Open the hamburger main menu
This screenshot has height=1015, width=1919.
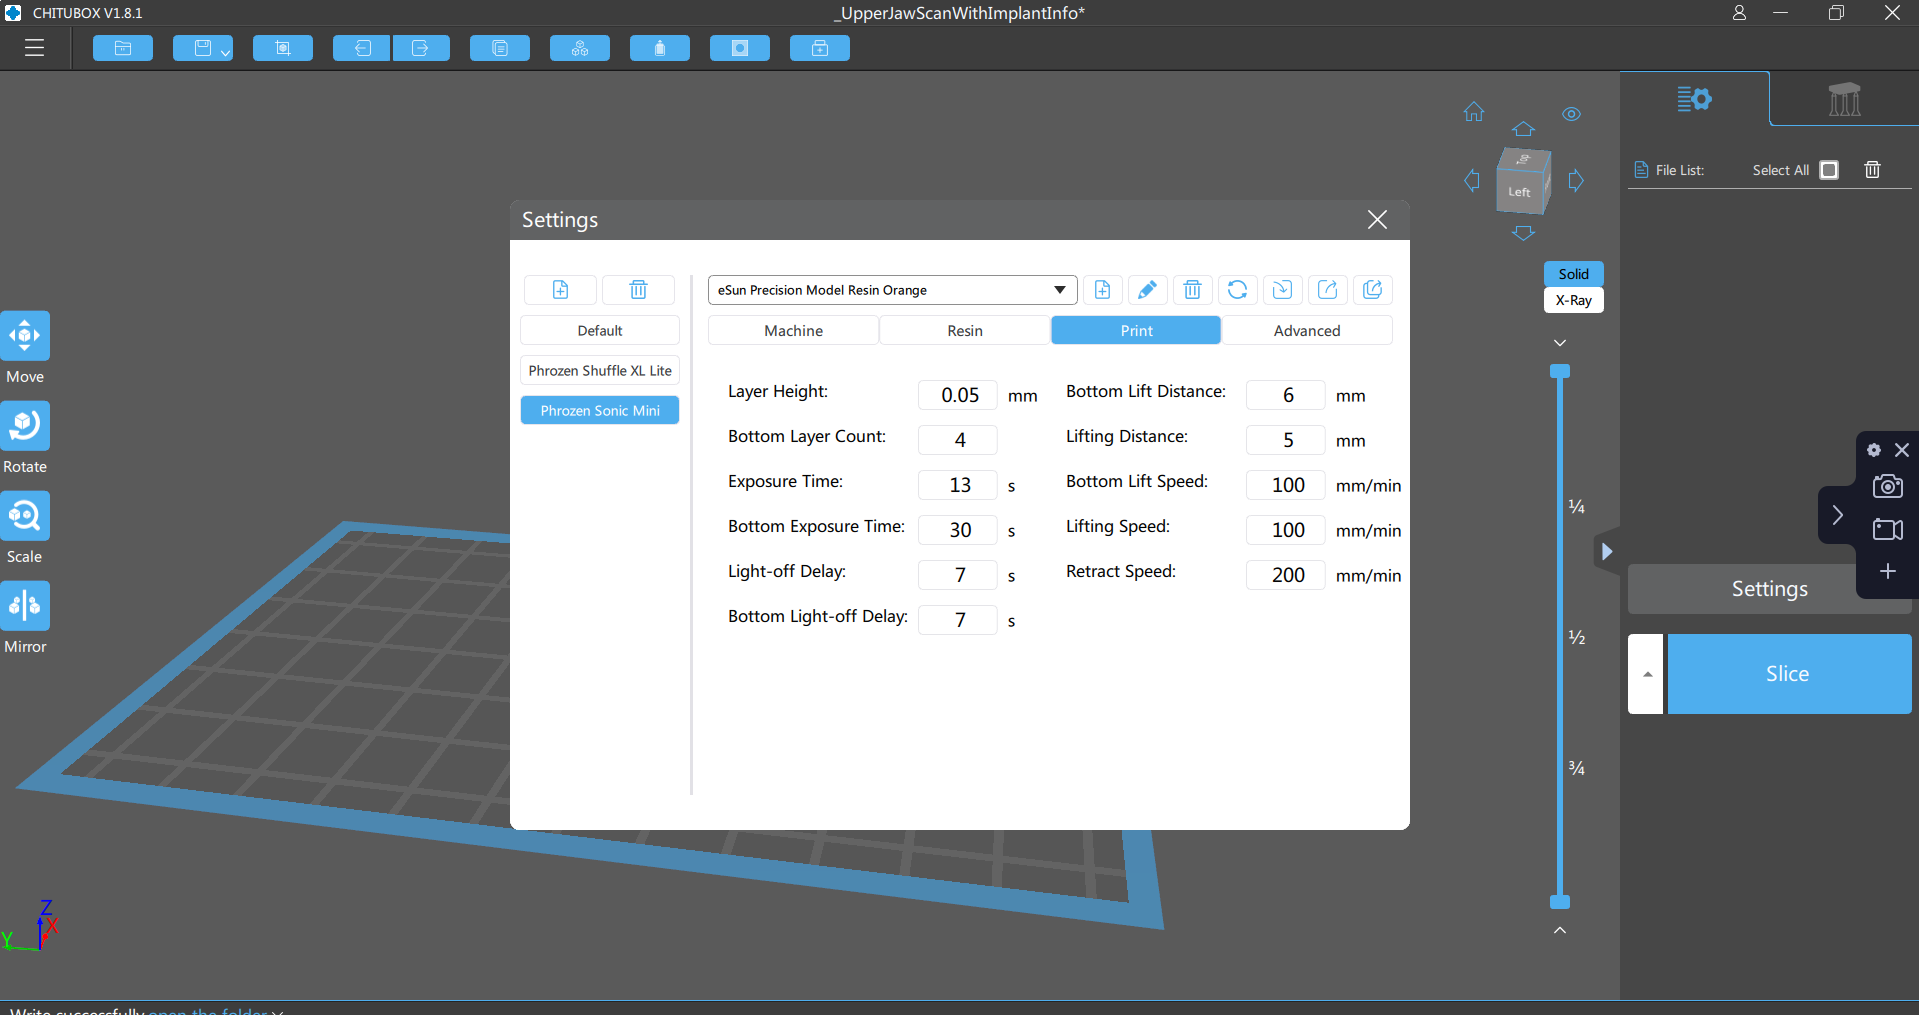point(35,48)
